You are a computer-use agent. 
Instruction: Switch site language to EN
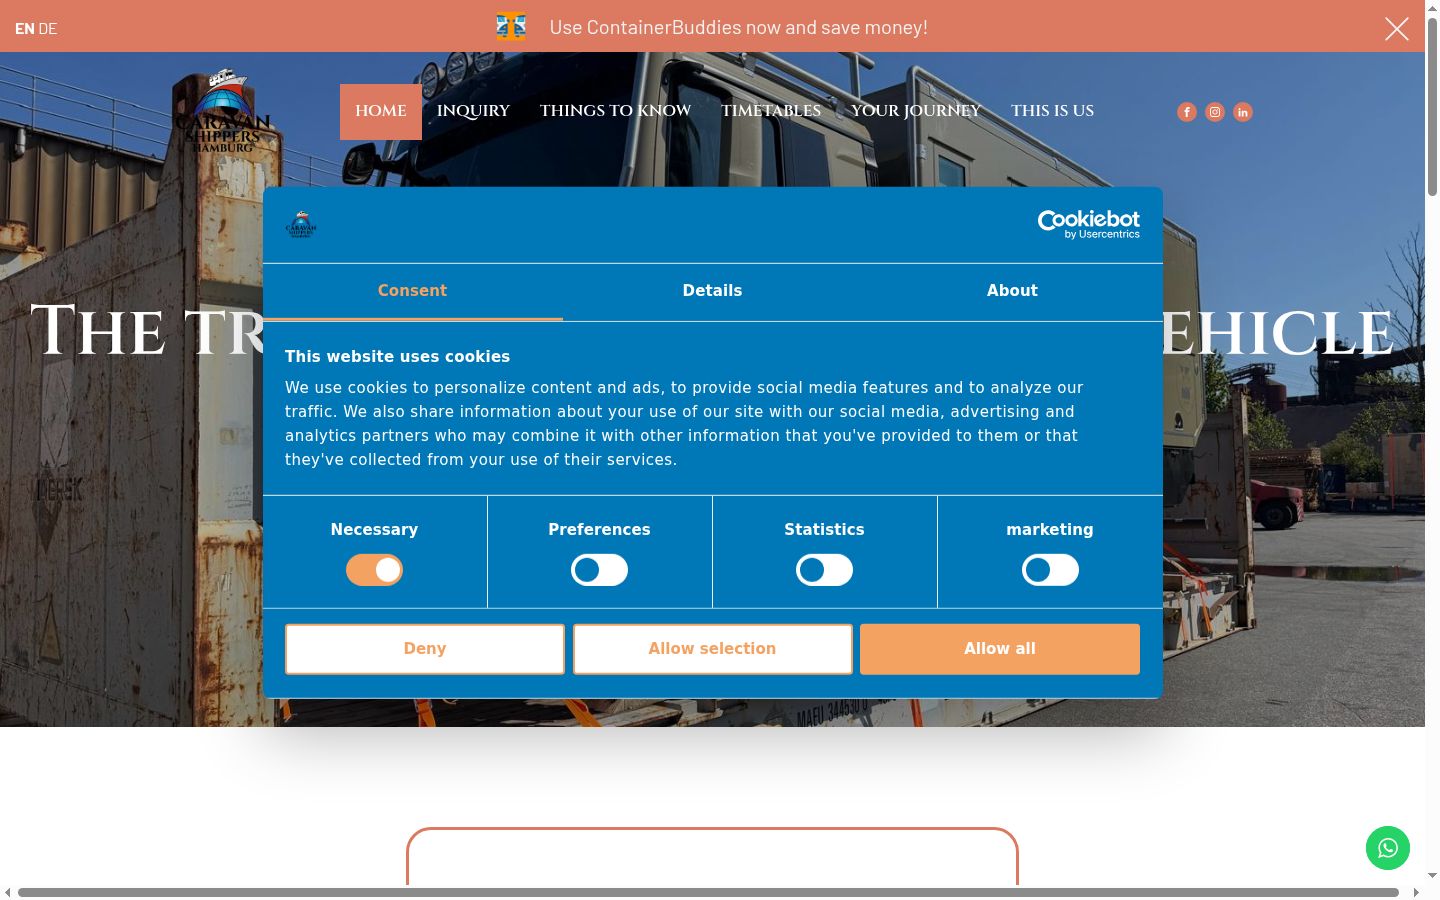(24, 29)
